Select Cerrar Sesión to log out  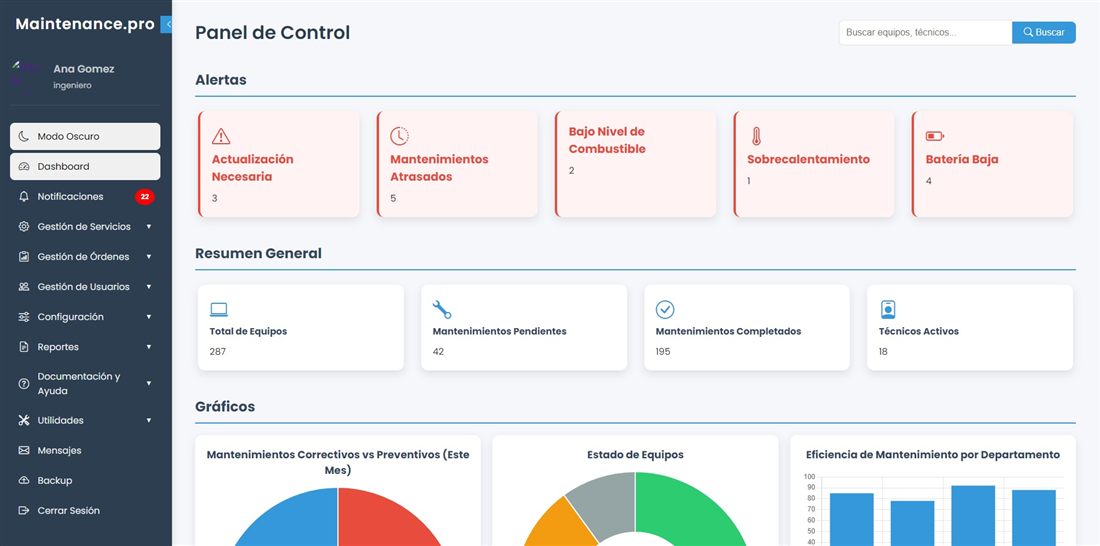coord(85,511)
